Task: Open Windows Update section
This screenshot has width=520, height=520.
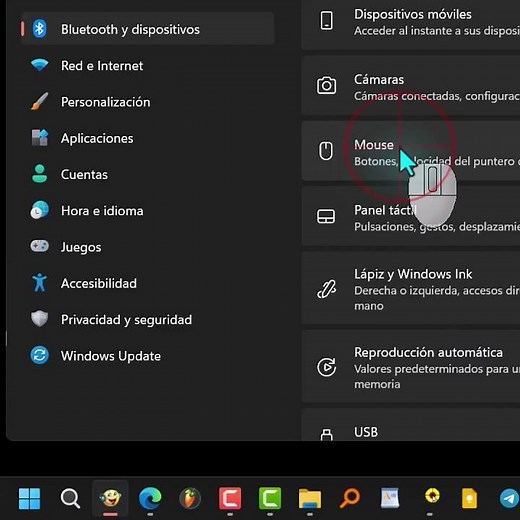Action: [147, 356]
